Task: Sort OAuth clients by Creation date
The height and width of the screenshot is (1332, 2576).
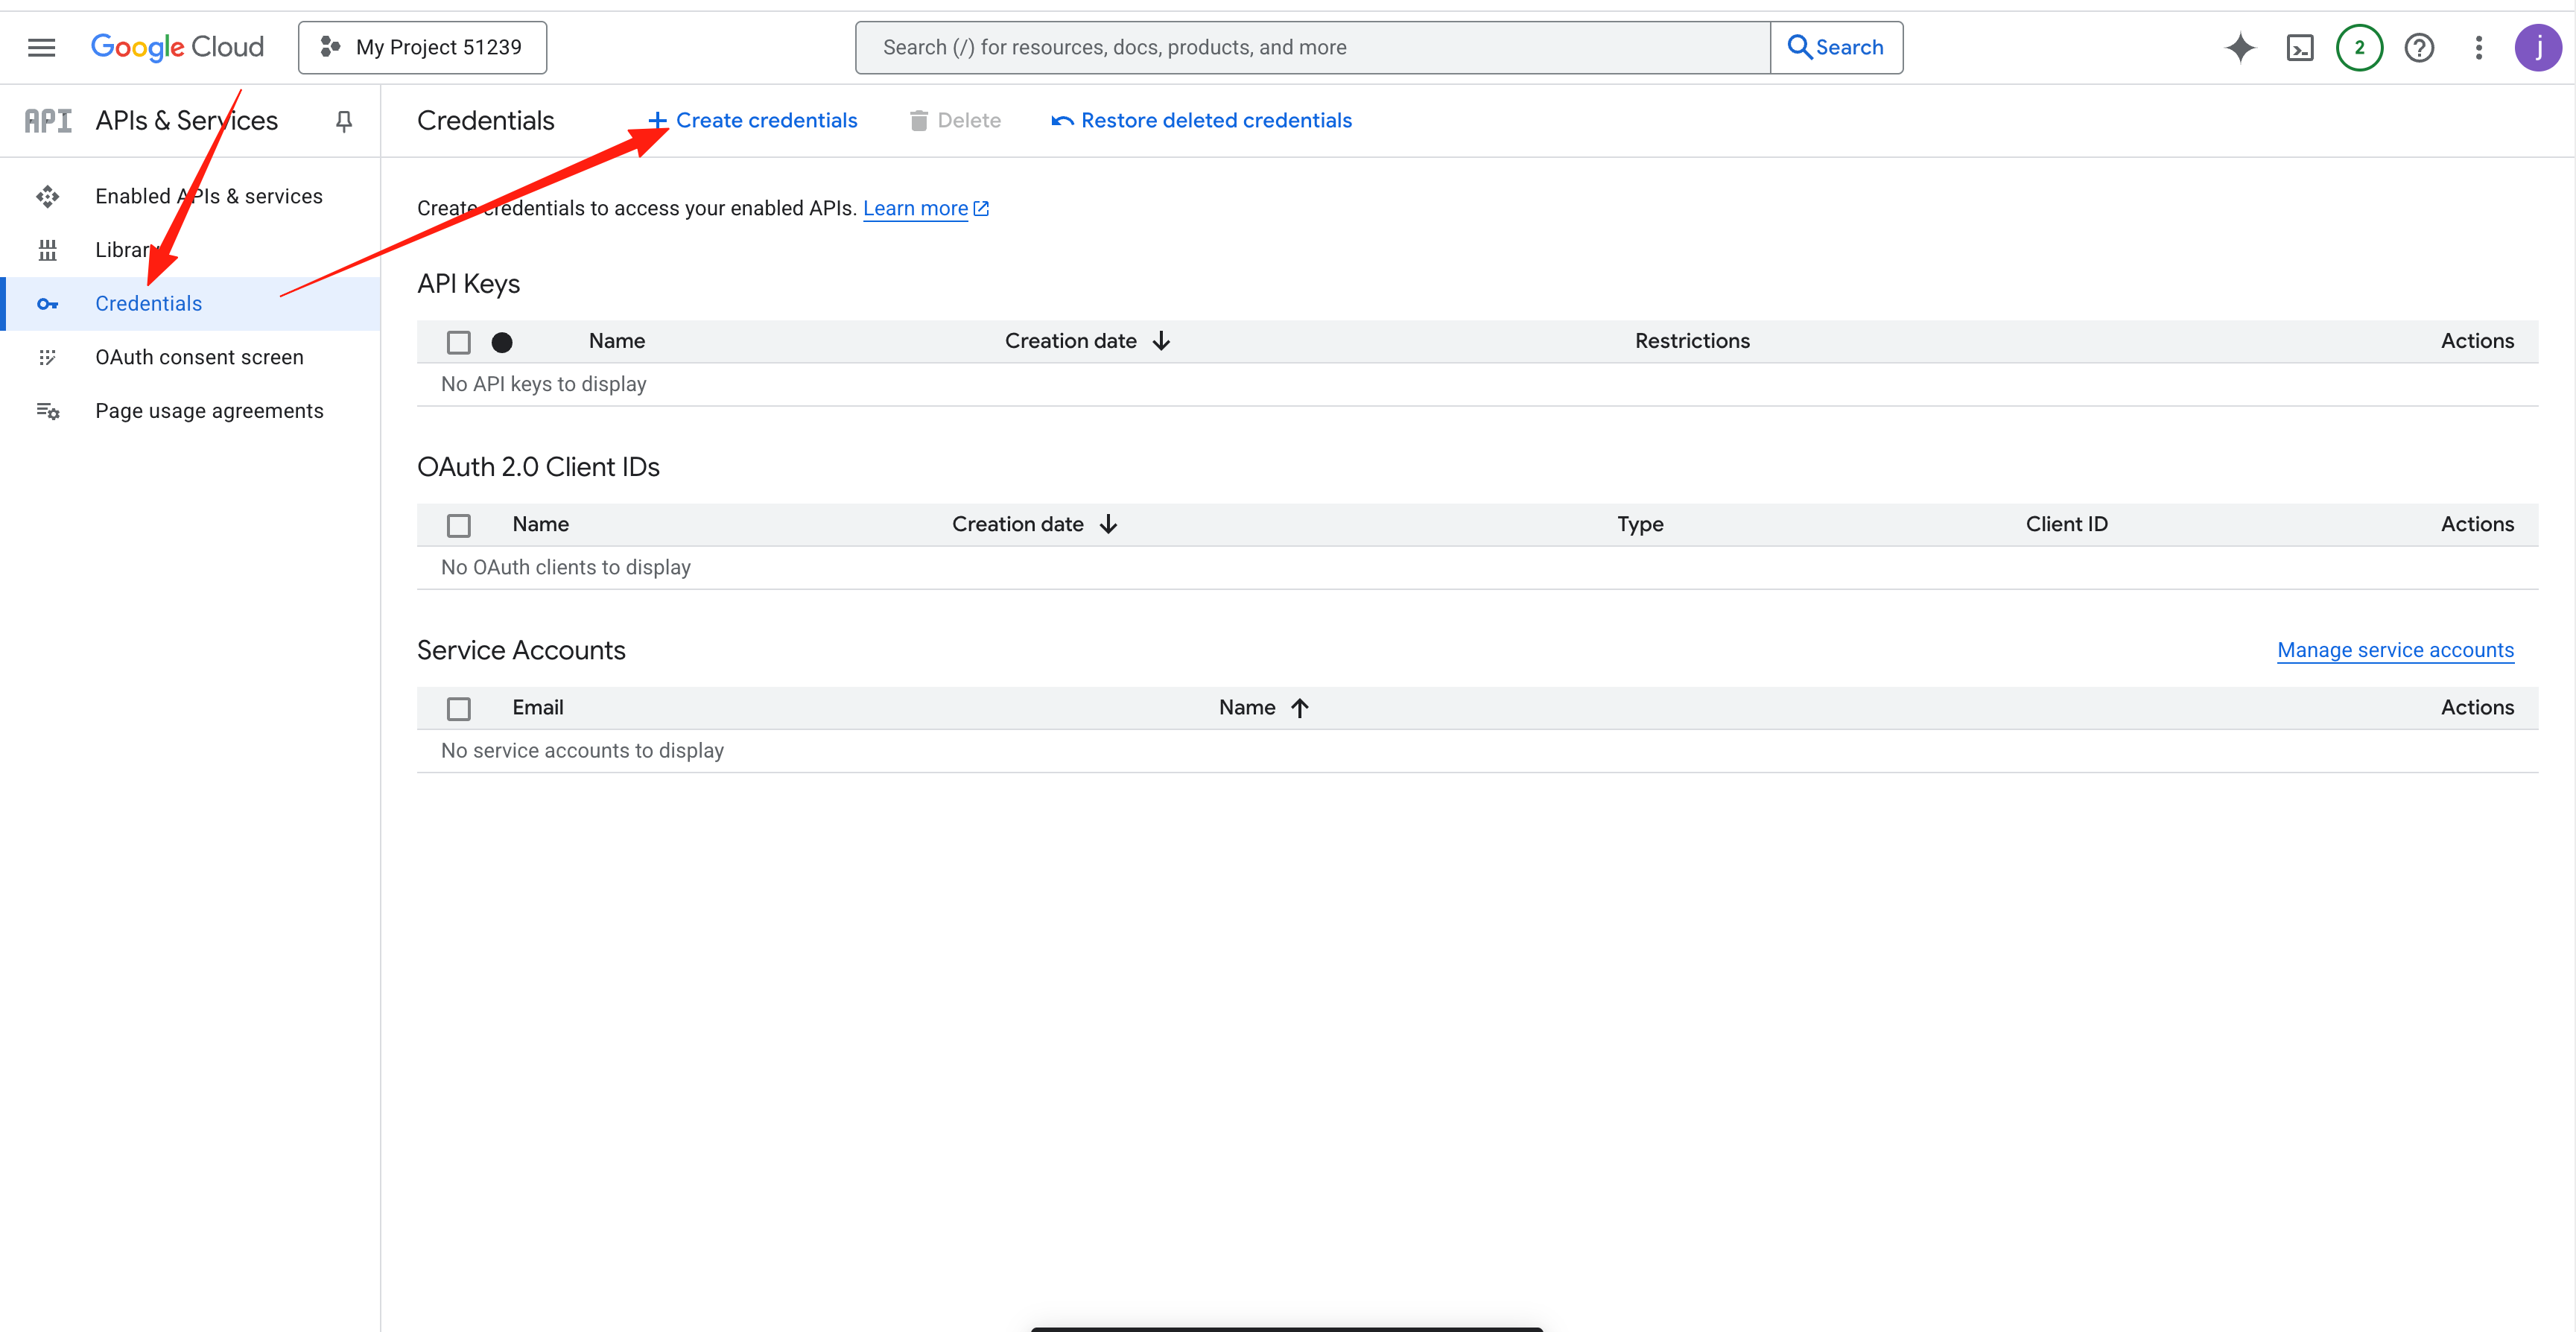Action: click(x=1034, y=524)
